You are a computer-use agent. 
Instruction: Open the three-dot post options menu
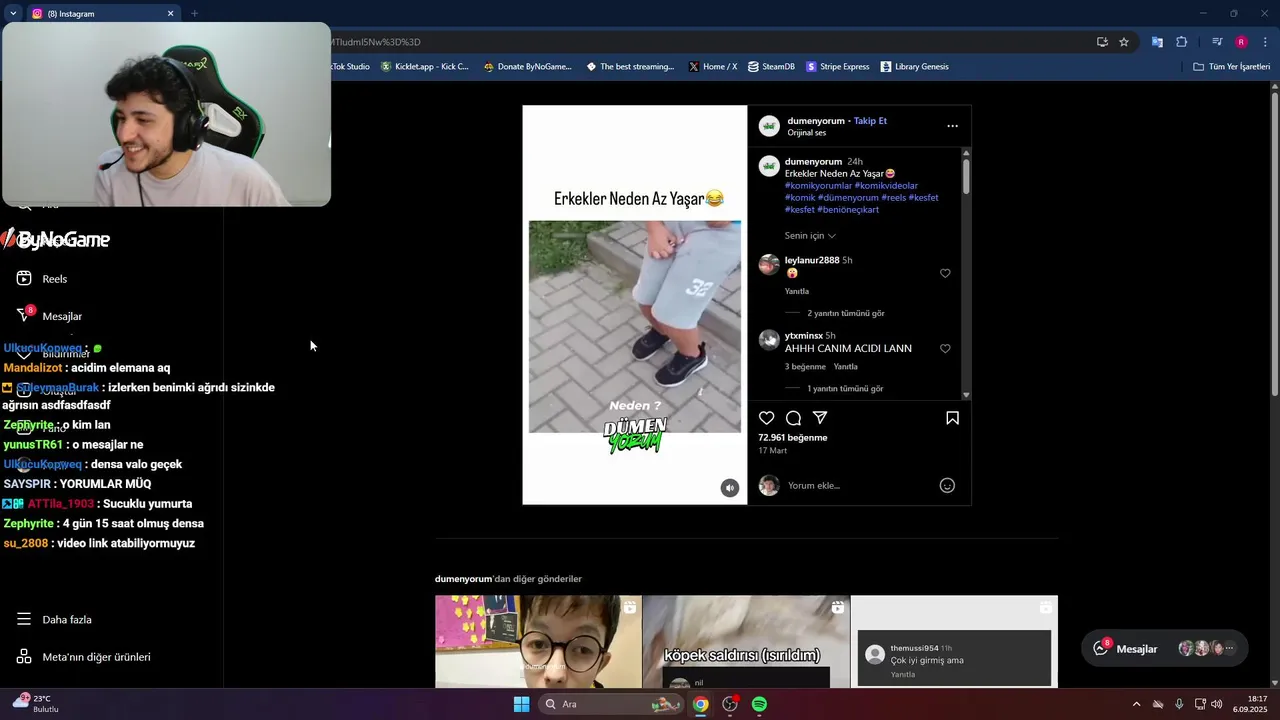tap(952, 126)
